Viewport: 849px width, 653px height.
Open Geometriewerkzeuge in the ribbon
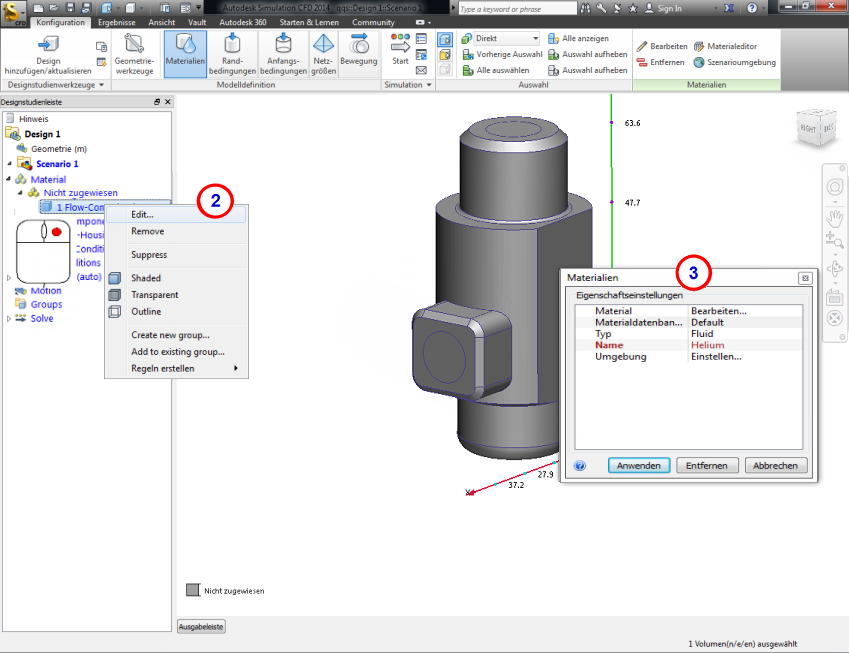(134, 54)
